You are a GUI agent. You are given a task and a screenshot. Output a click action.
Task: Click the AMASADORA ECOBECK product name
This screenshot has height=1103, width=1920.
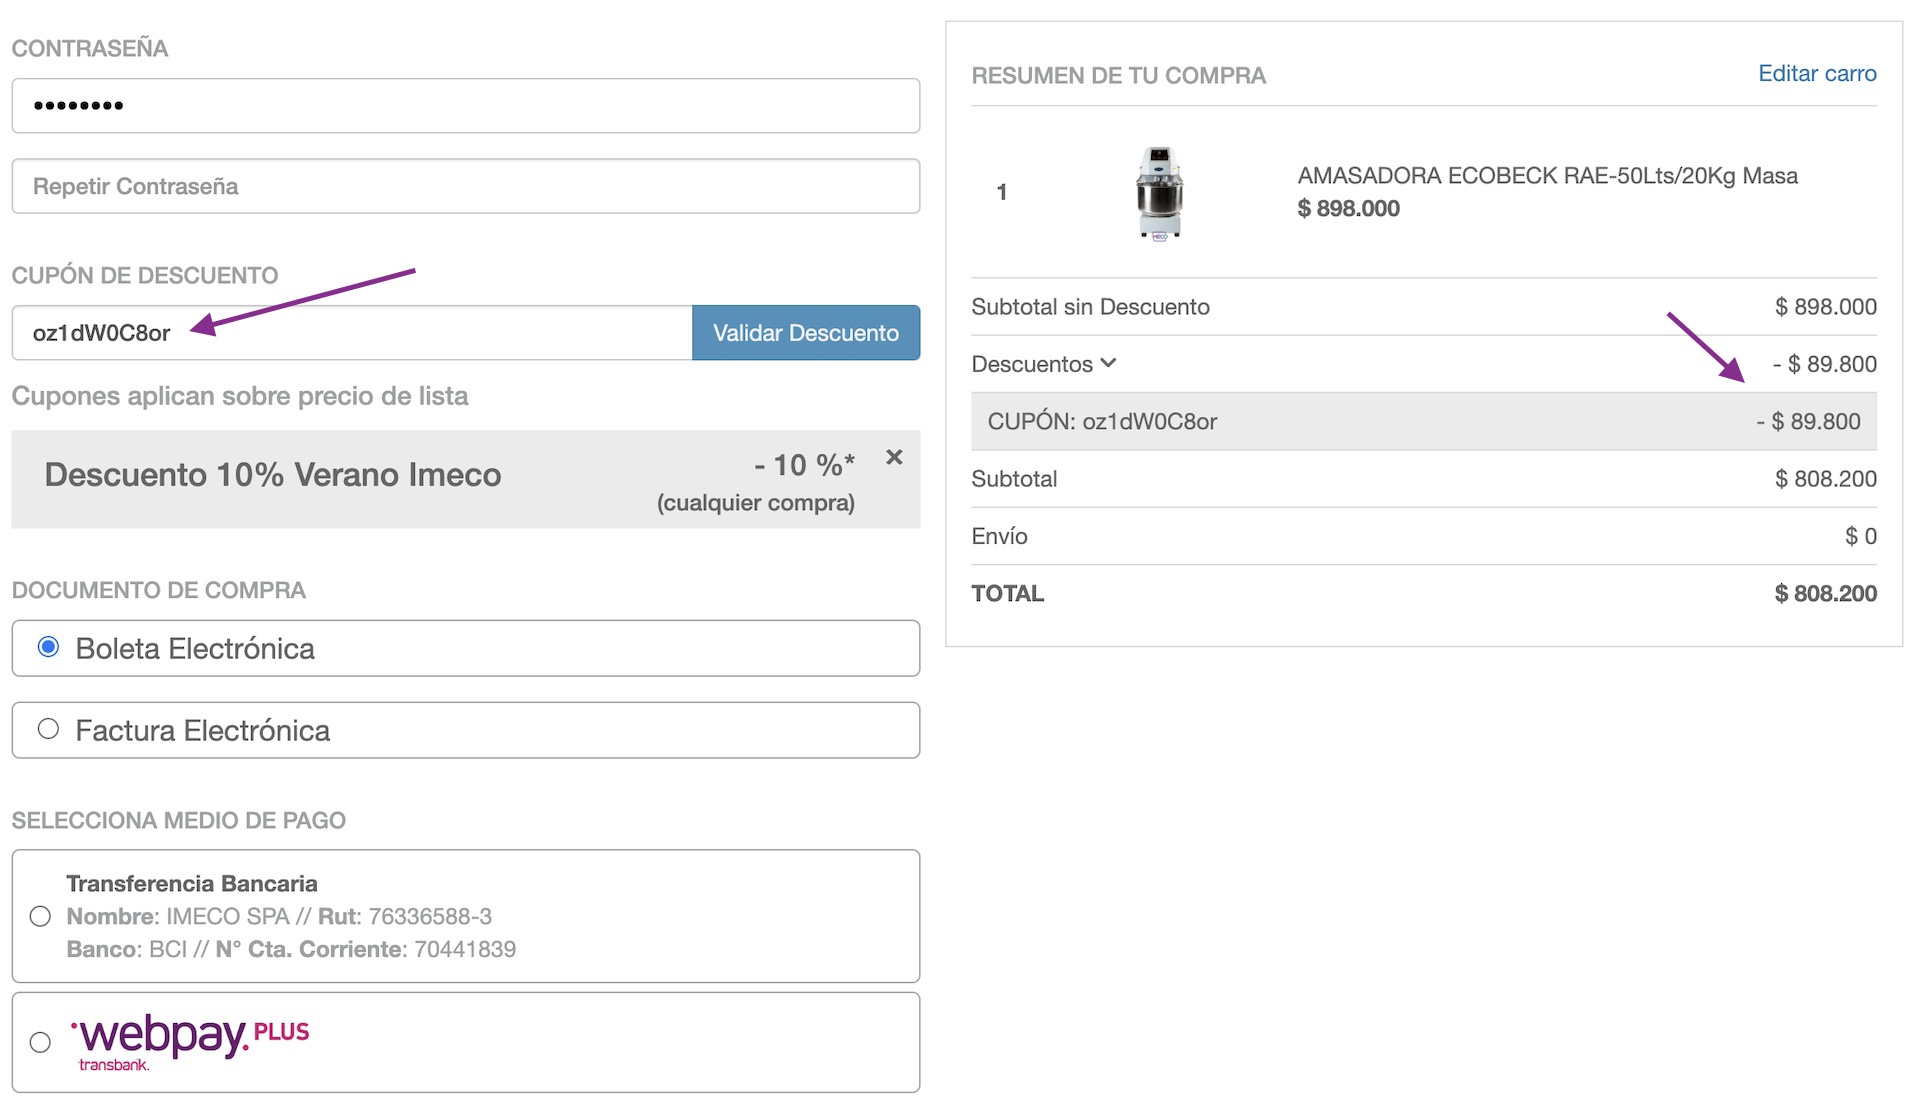(x=1546, y=176)
